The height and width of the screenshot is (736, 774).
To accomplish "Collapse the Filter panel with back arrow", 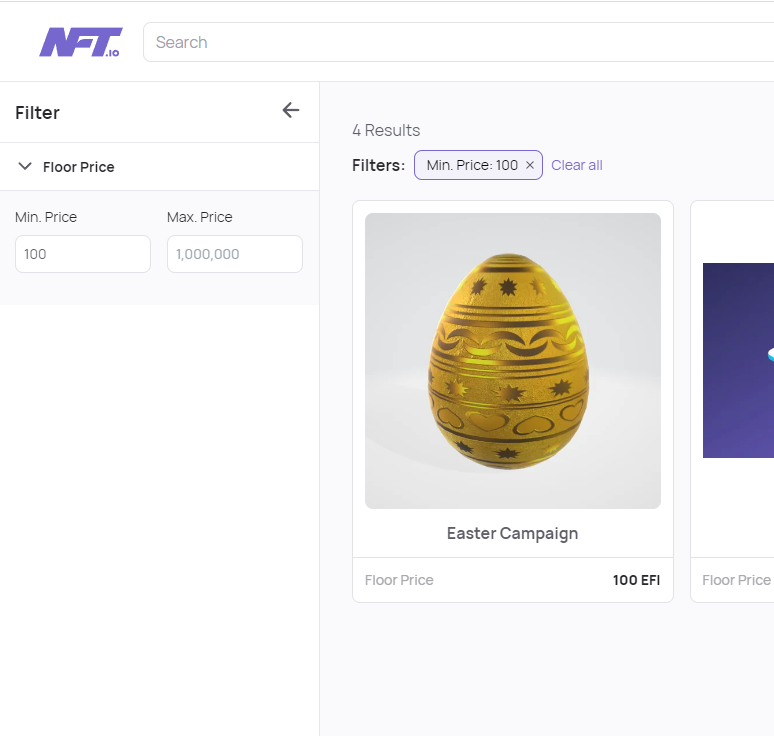I will (x=291, y=110).
